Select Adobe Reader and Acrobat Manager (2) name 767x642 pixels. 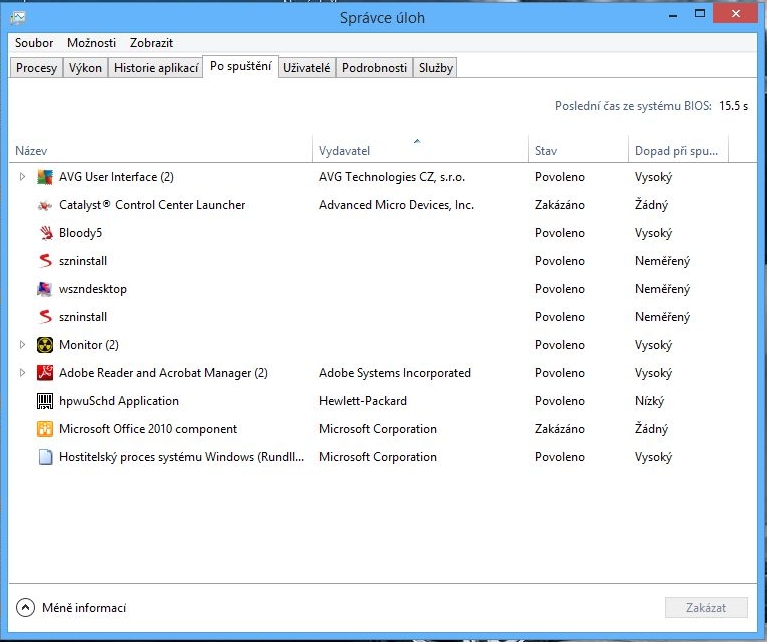point(163,373)
